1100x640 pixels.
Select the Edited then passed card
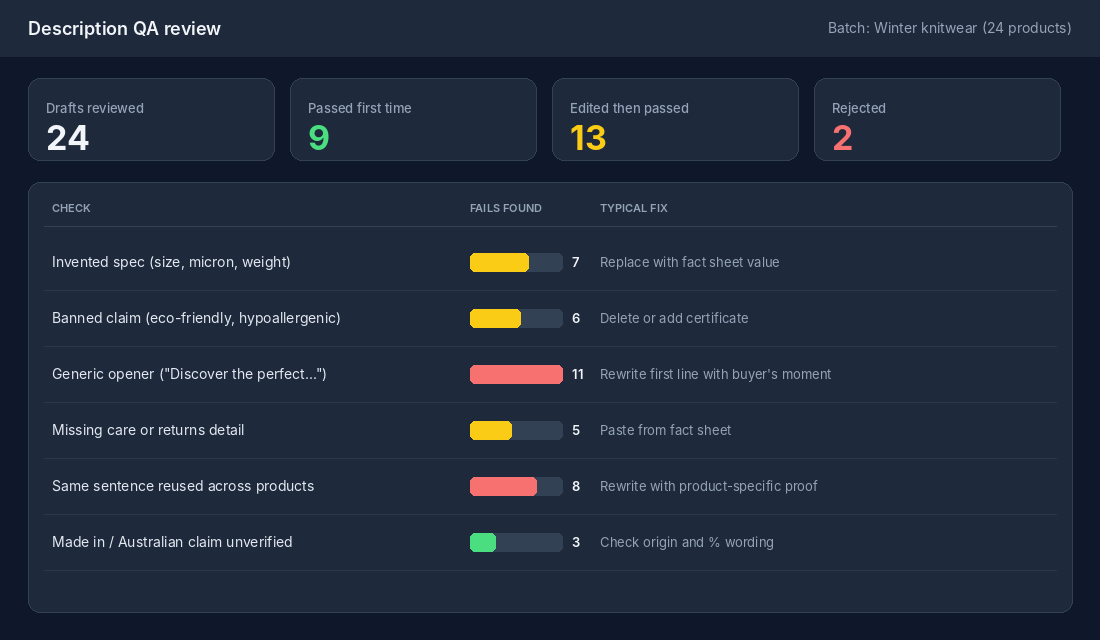click(x=675, y=119)
